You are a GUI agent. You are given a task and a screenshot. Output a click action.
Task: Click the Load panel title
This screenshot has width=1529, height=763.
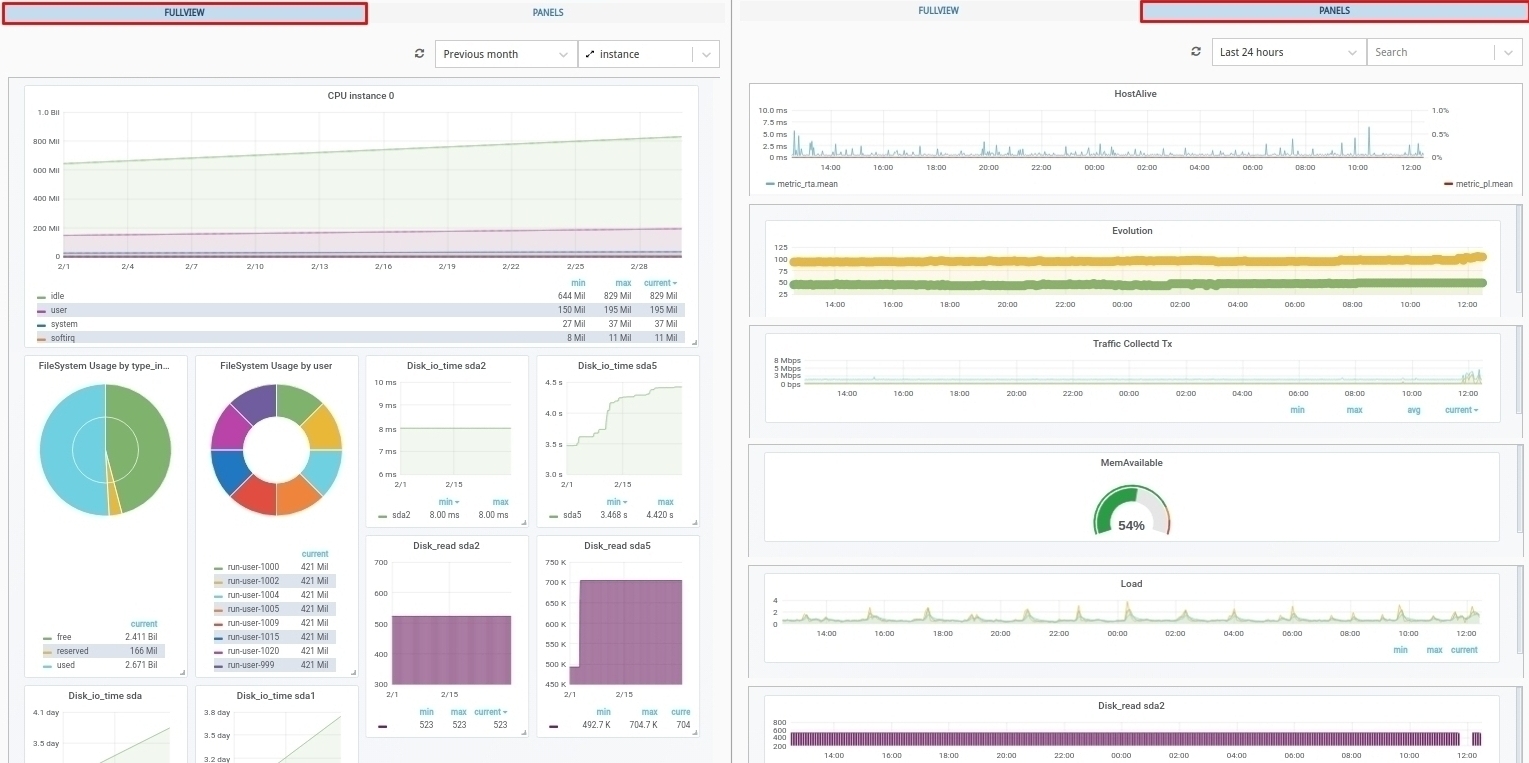1131,584
